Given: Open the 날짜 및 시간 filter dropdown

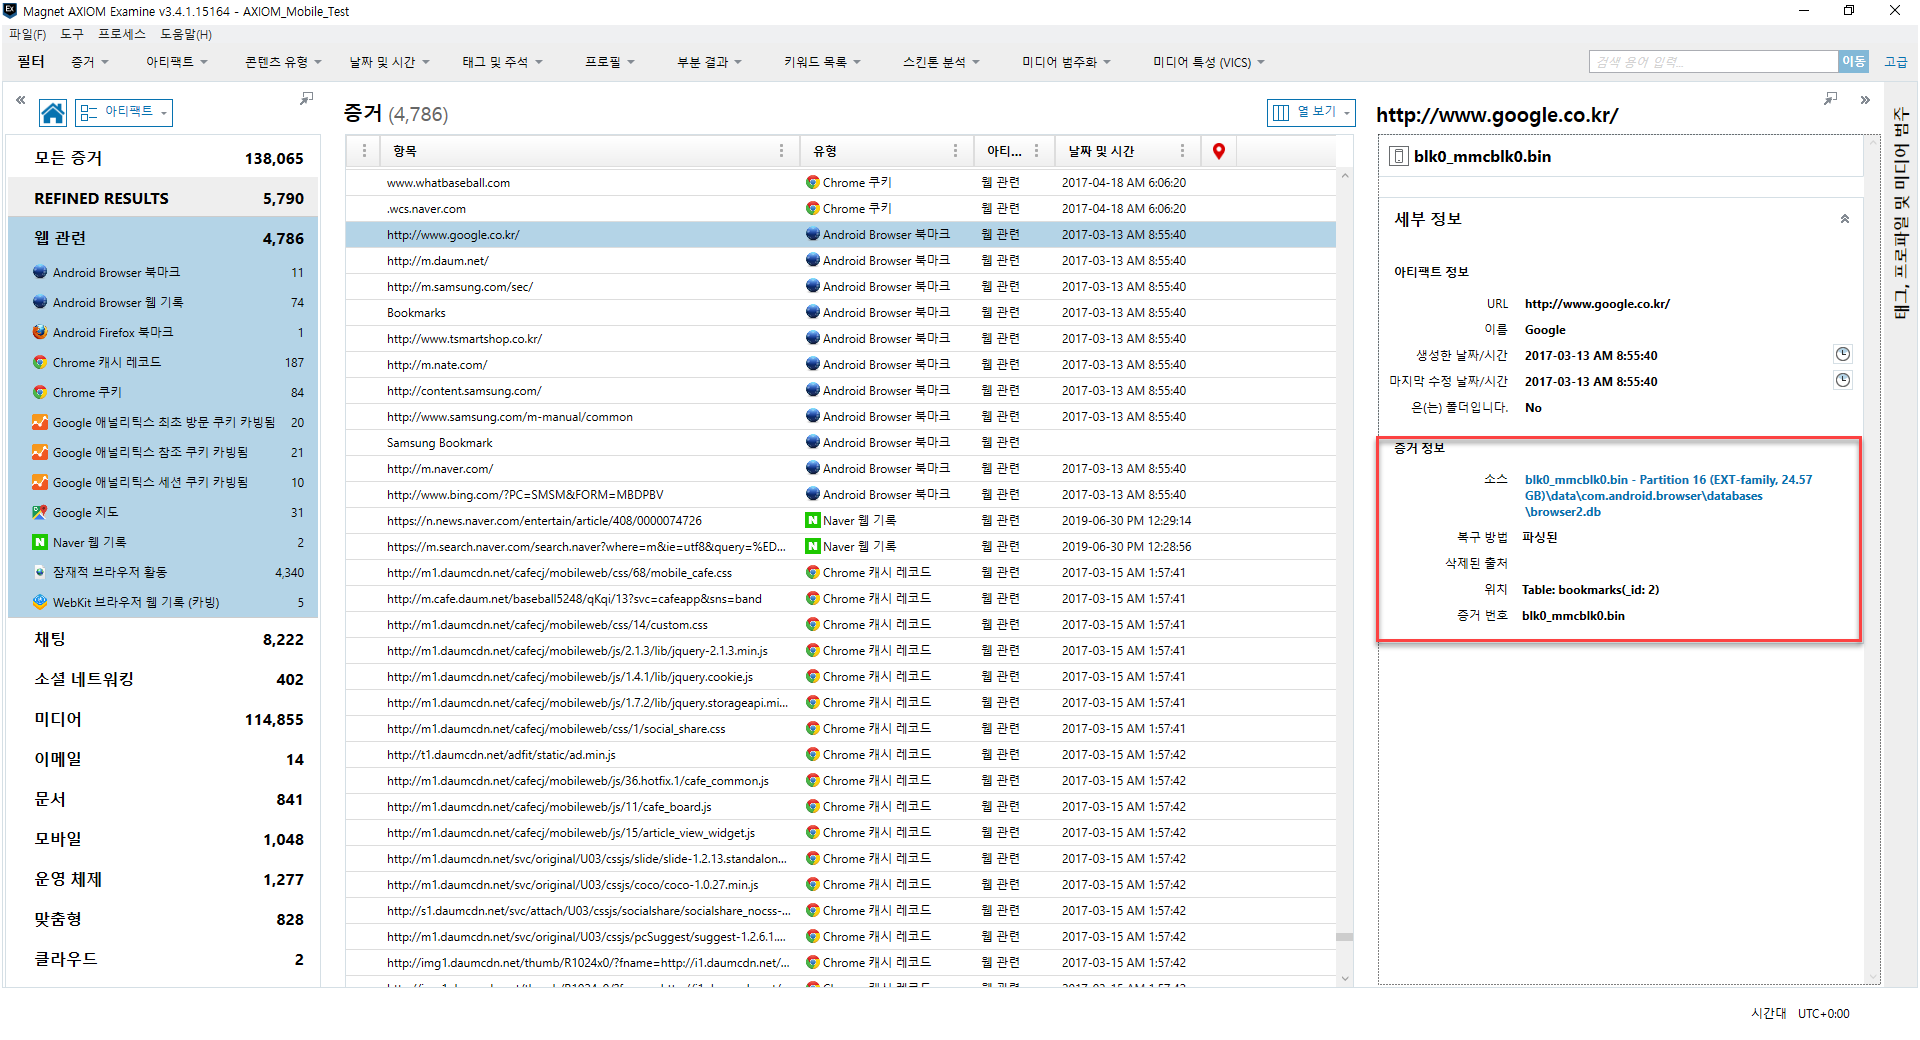Looking at the screenshot, I should pos(389,62).
